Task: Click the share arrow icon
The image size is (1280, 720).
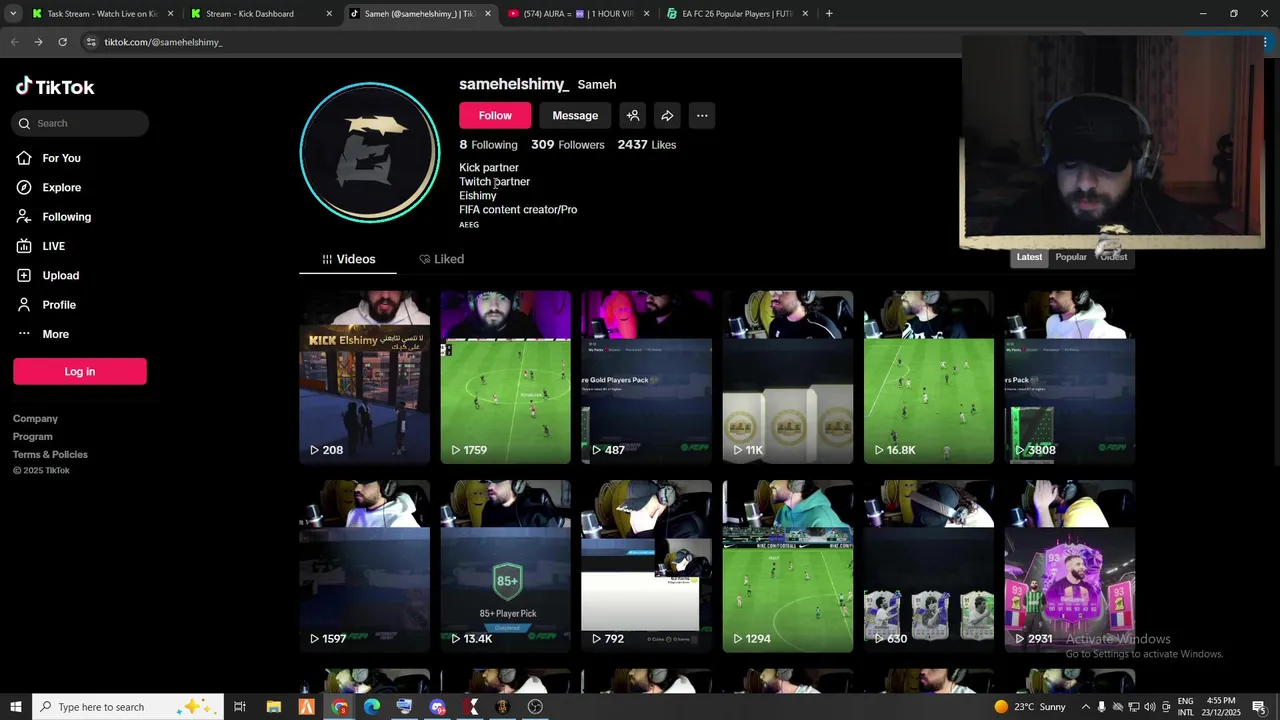Action: (667, 116)
